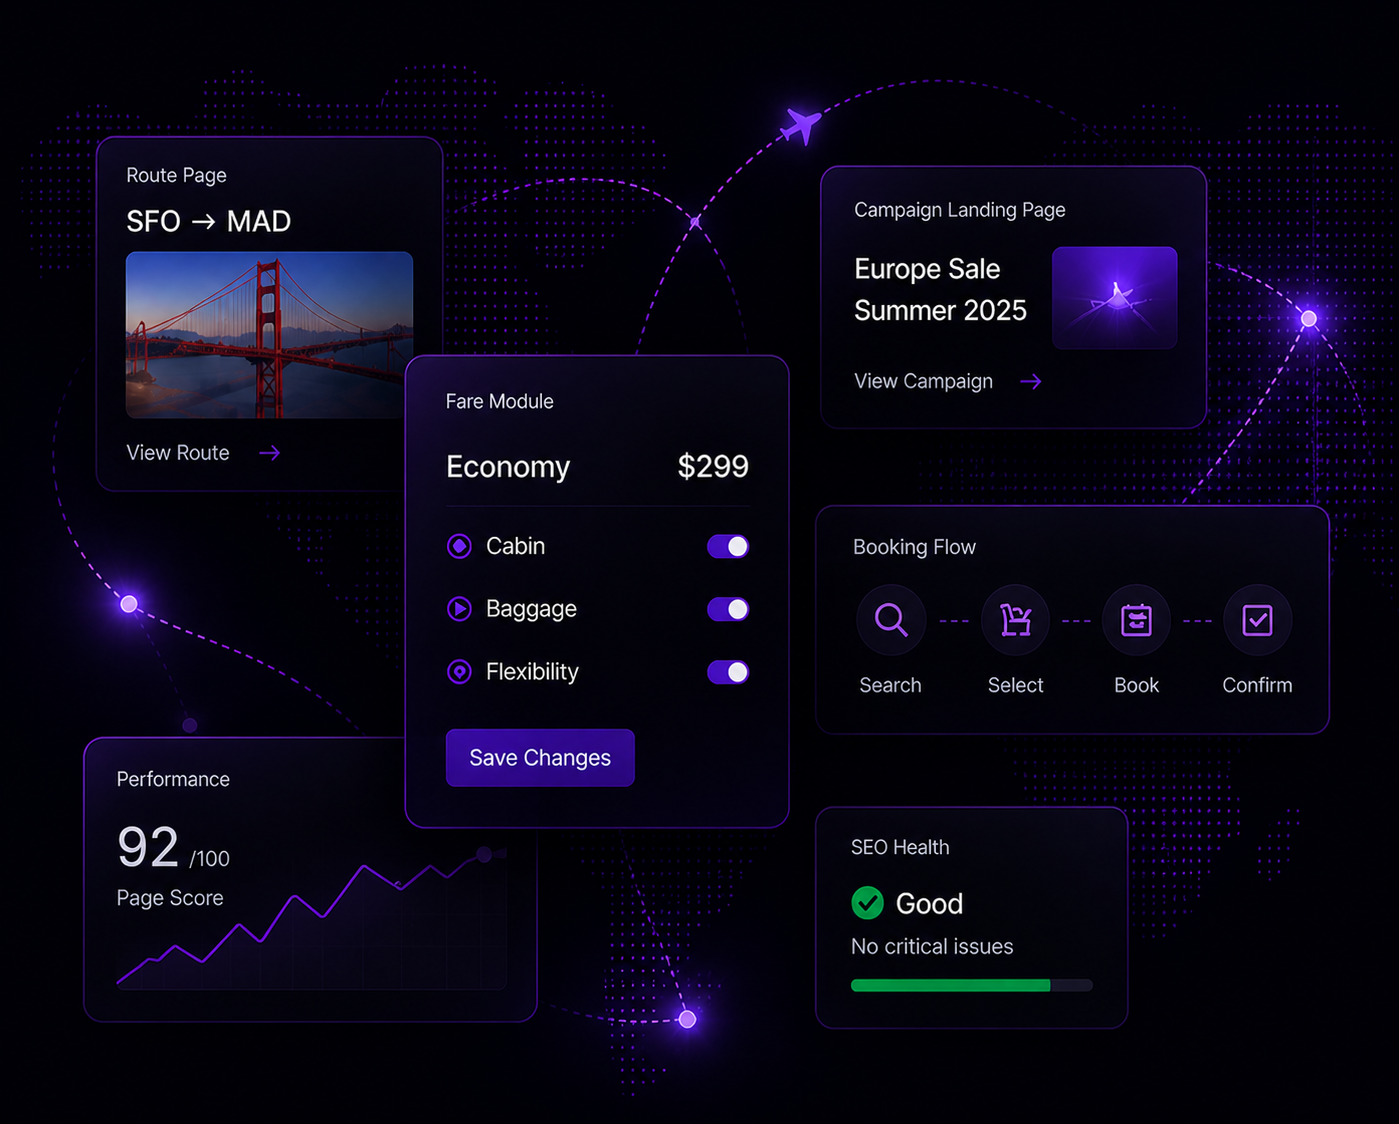The image size is (1399, 1124).
Task: Disable the Flexibility switch
Action: coord(728,672)
